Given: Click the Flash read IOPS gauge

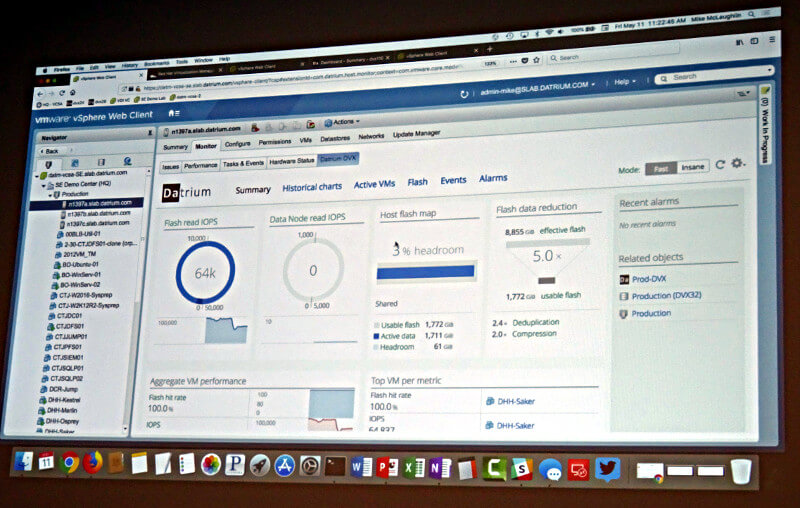Looking at the screenshot, I should pos(205,273).
